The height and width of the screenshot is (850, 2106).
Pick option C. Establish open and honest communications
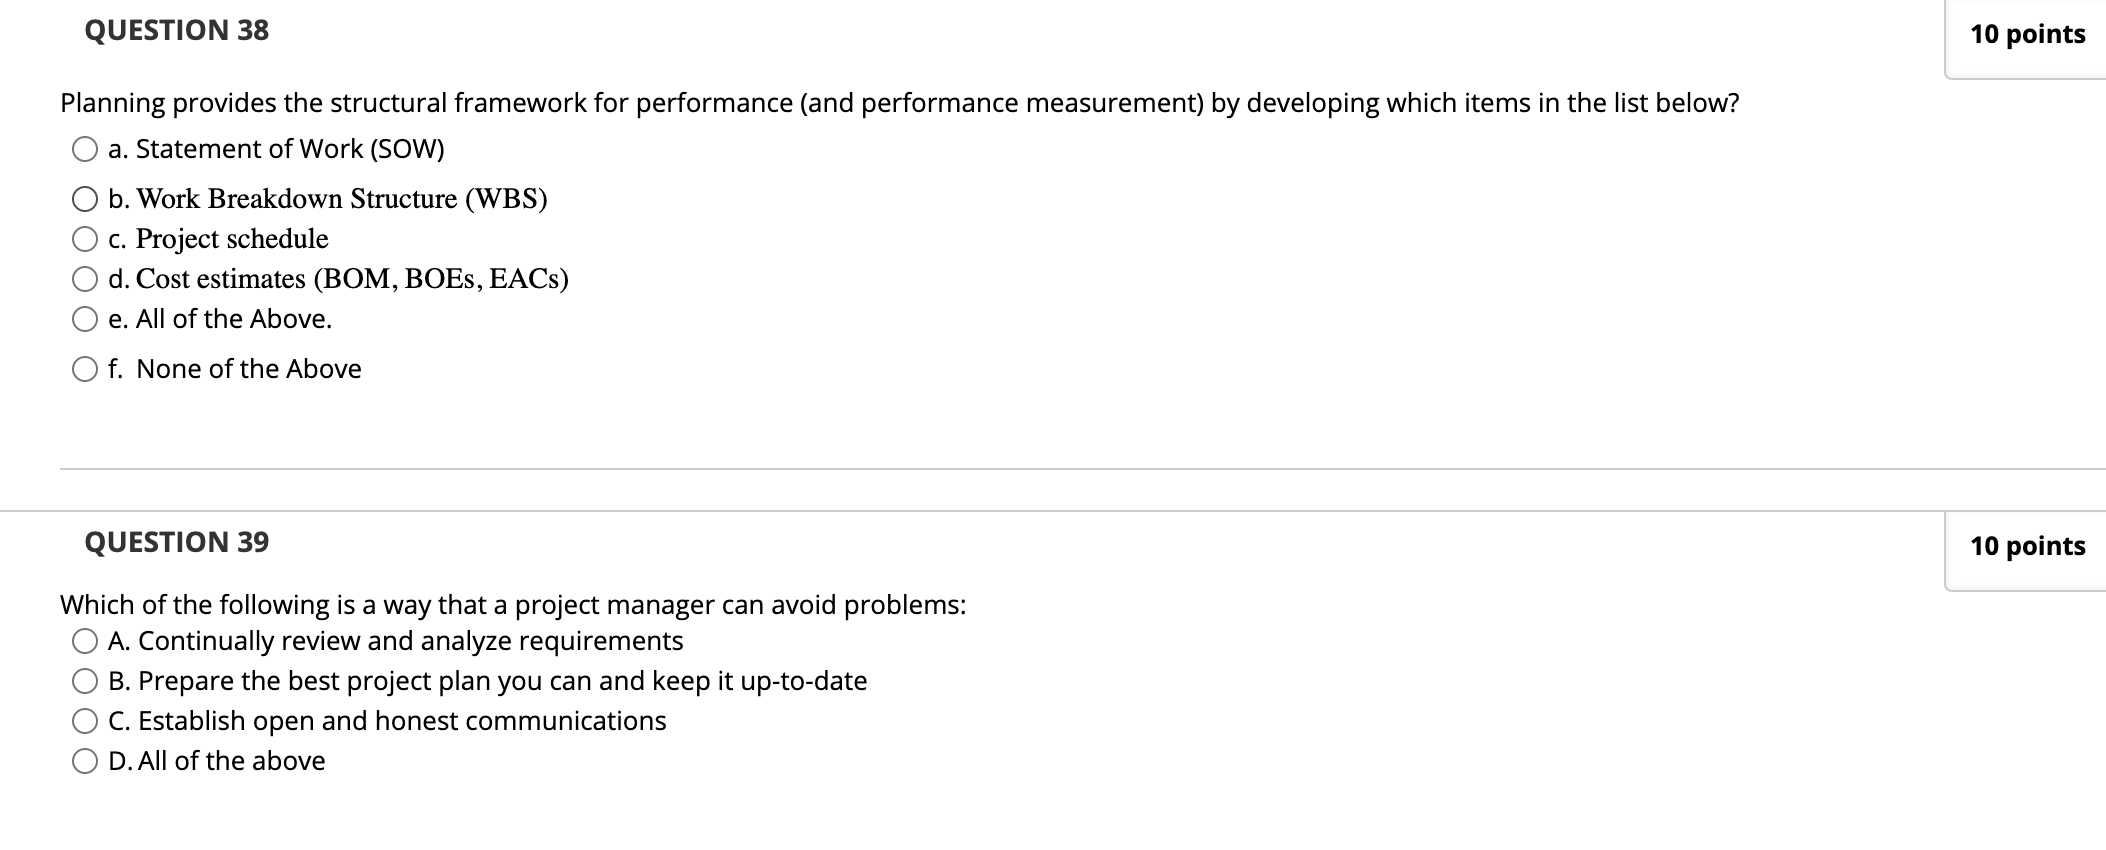(84, 720)
